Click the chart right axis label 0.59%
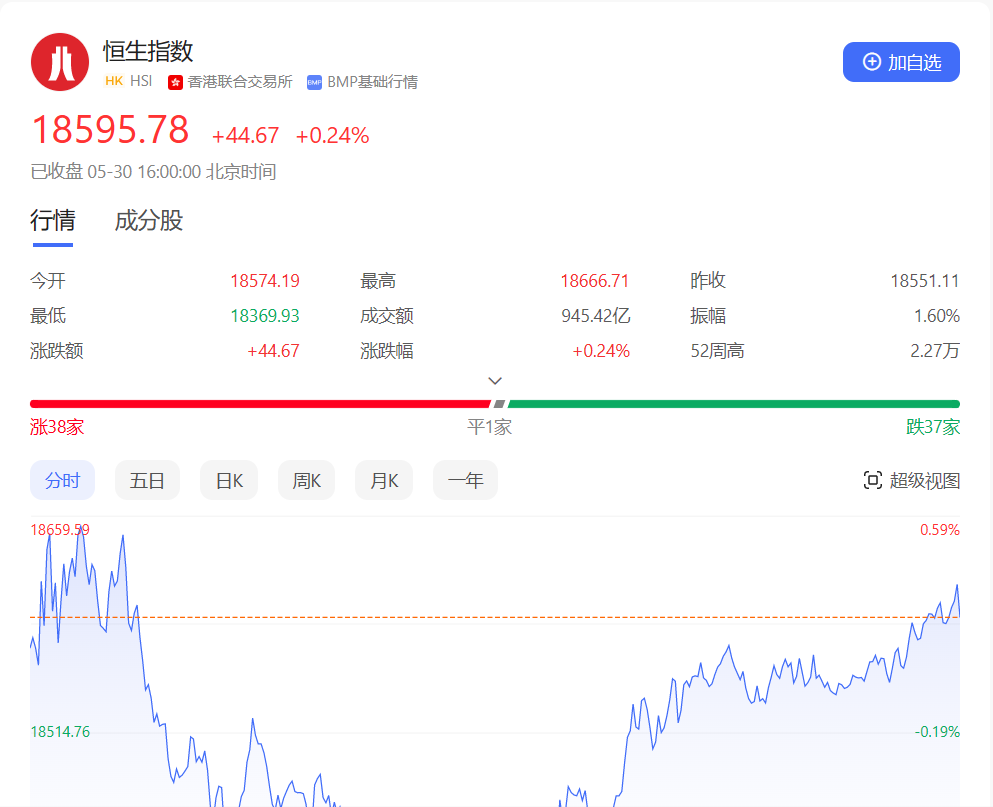The height and width of the screenshot is (807, 993). point(940,530)
